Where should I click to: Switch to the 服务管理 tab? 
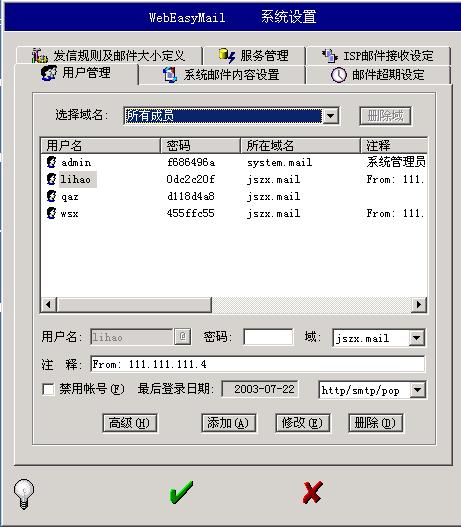[254, 55]
